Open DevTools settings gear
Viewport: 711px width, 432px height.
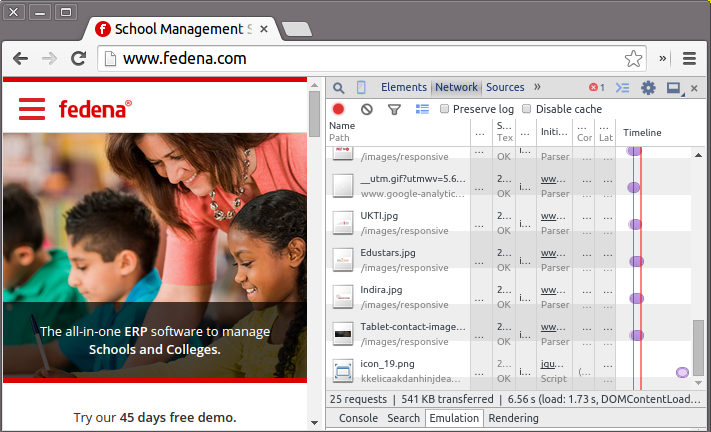pyautogui.click(x=648, y=88)
